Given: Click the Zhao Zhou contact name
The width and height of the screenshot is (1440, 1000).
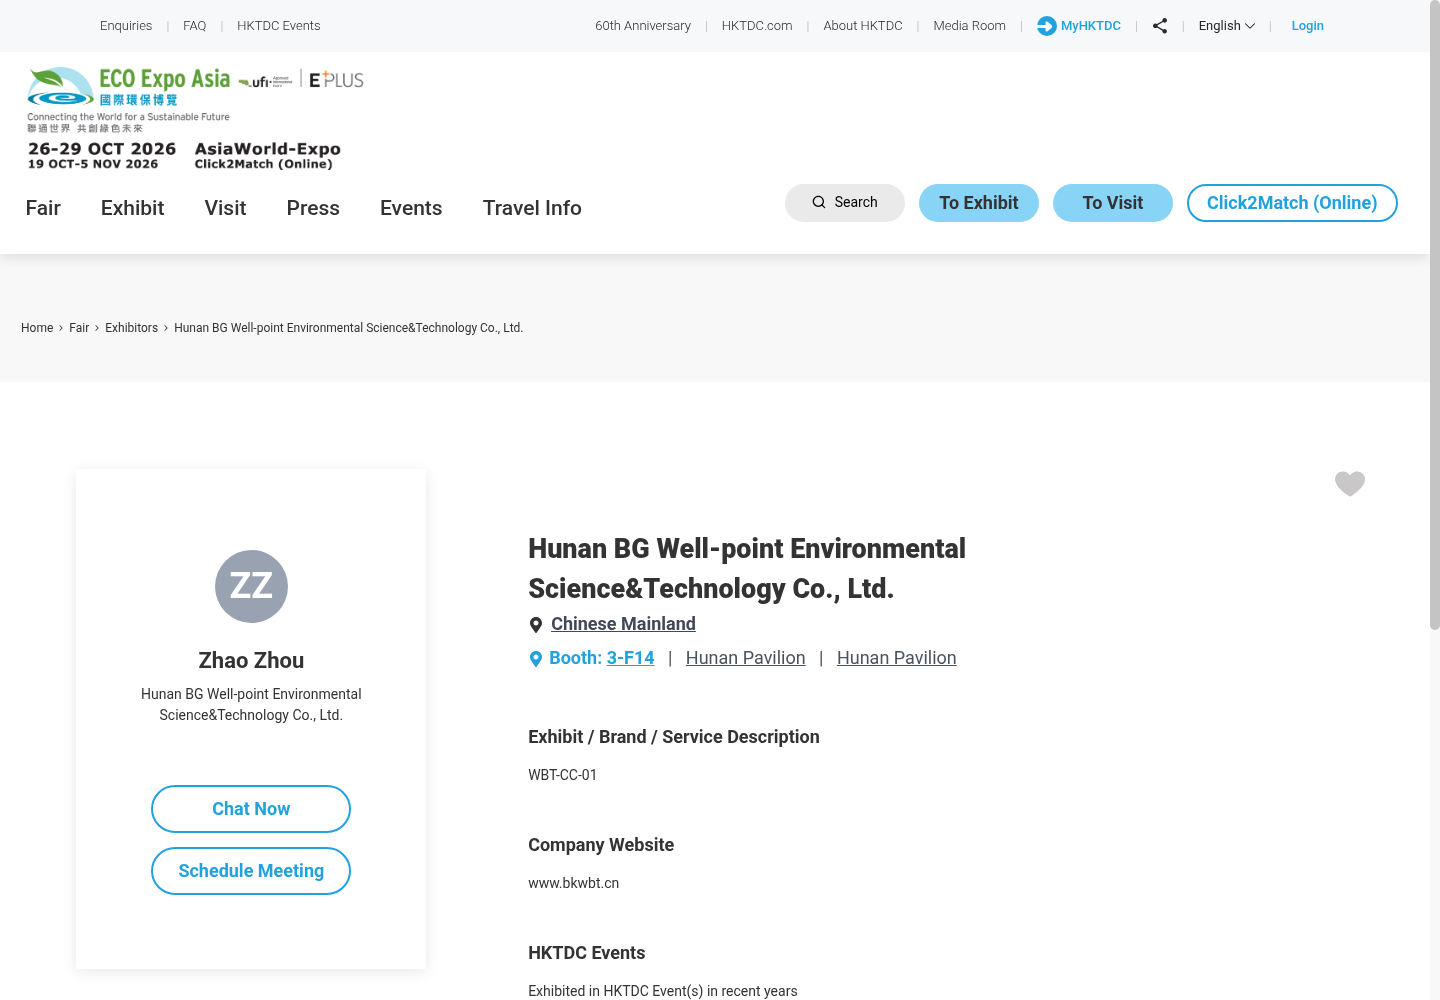Looking at the screenshot, I should pos(251,661).
